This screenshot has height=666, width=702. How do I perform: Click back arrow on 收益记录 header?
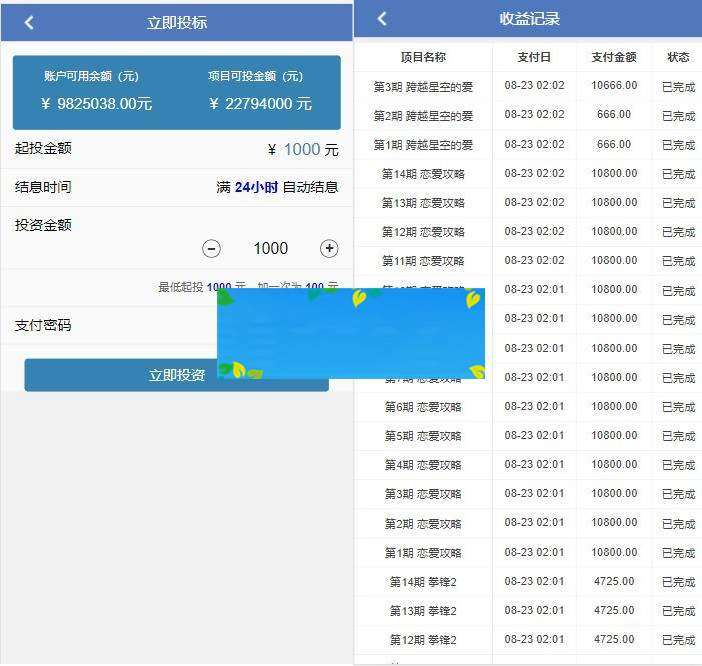(382, 19)
